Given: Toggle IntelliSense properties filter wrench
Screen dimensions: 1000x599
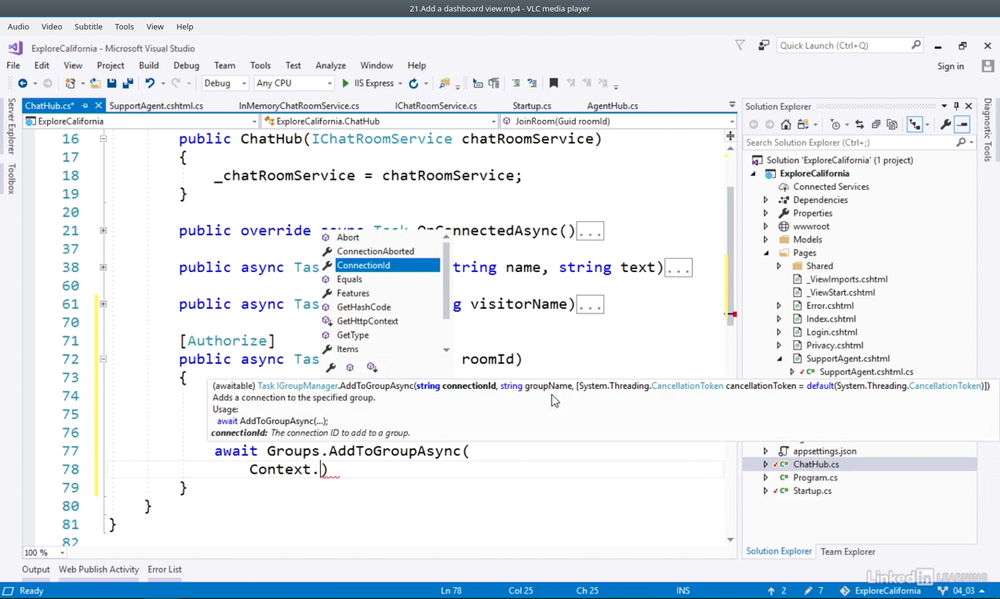Looking at the screenshot, I should pyautogui.click(x=330, y=367).
